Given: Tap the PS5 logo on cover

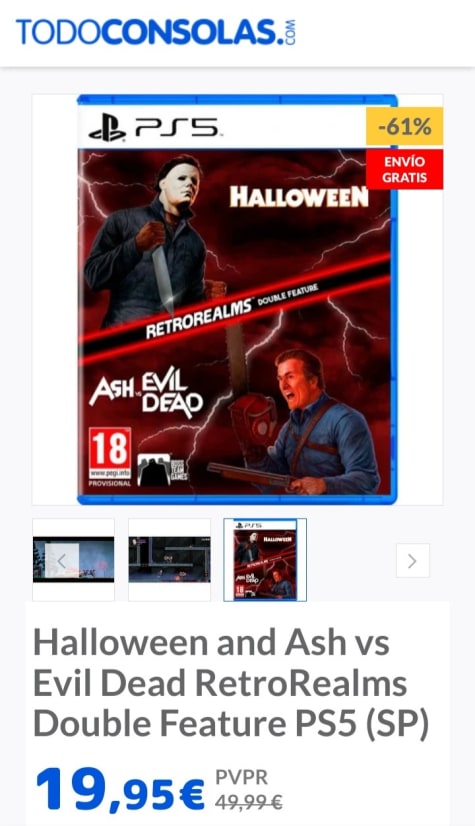Looking at the screenshot, I should (153, 128).
